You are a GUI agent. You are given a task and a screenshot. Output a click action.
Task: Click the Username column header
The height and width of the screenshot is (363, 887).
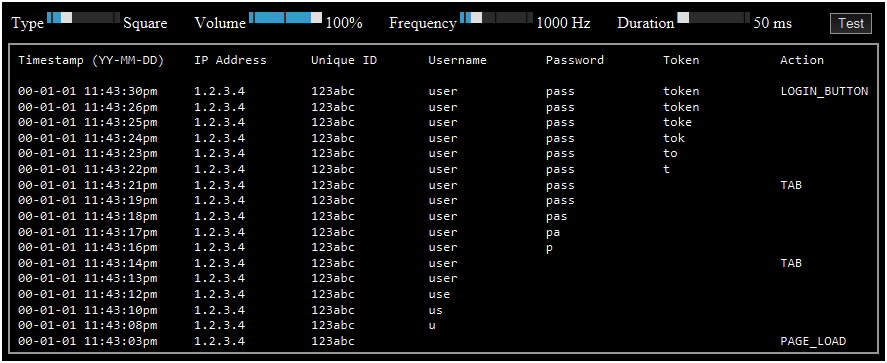pos(457,60)
